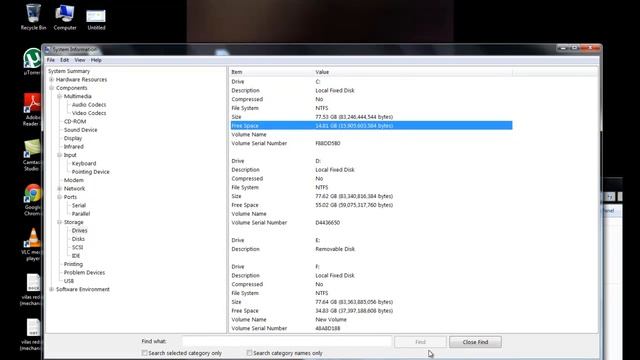Select Display tree item
Image resolution: width=640 pixels, height=360 pixels.
[73, 138]
